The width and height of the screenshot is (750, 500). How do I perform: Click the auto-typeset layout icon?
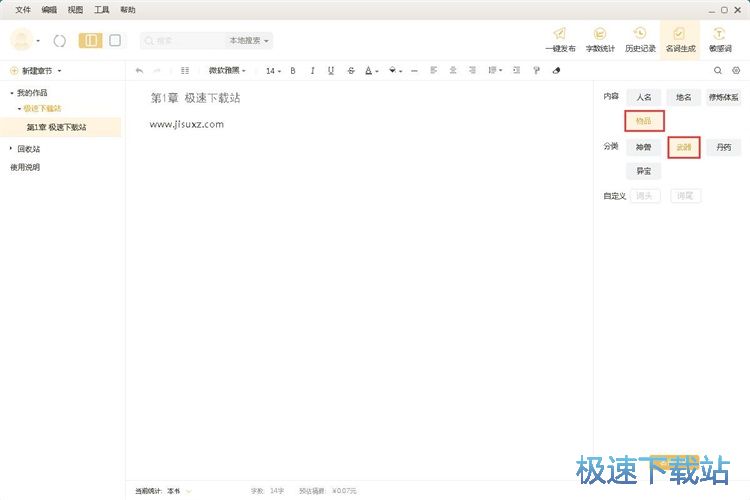pyautogui.click(x=185, y=71)
